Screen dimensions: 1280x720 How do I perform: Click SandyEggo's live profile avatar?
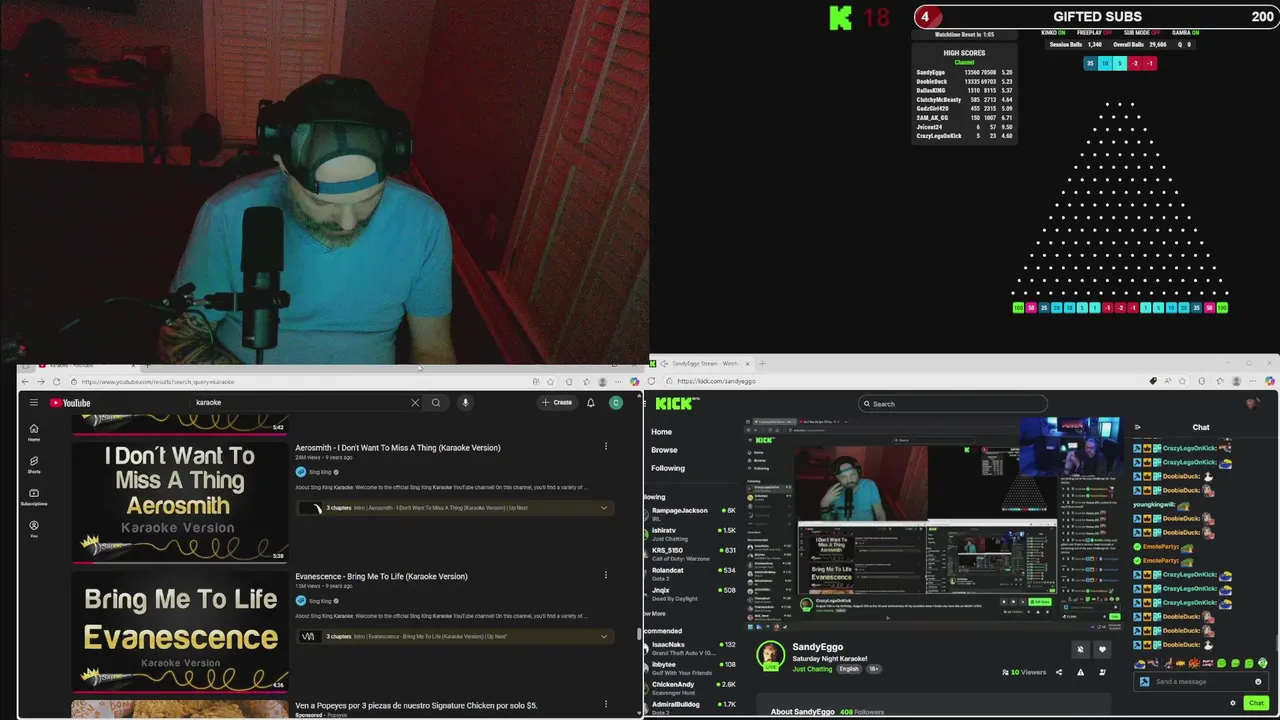click(770, 656)
